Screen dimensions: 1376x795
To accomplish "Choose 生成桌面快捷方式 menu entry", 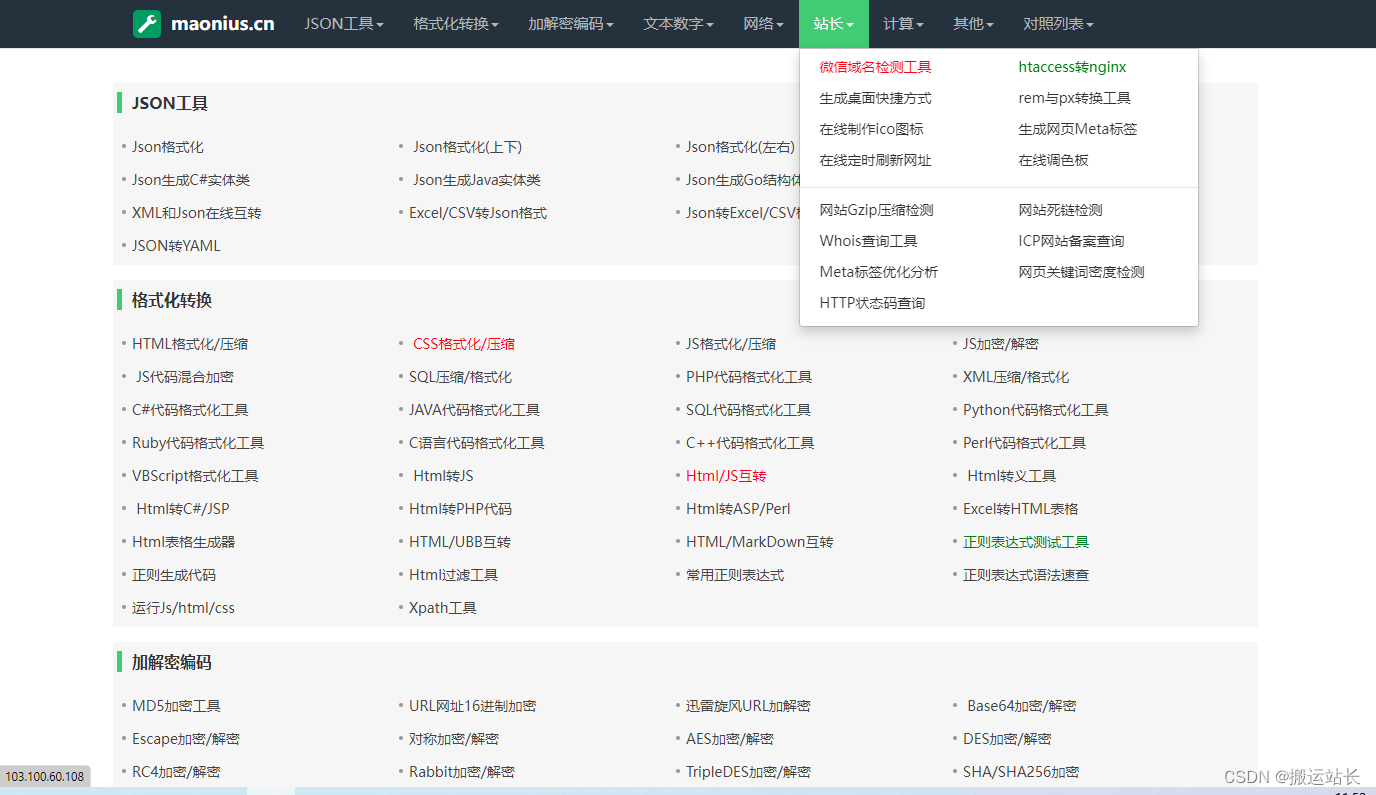I will pos(876,98).
